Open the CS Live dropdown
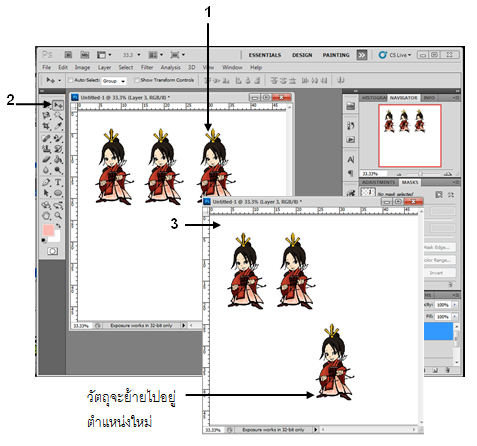477x446 pixels. 395,55
